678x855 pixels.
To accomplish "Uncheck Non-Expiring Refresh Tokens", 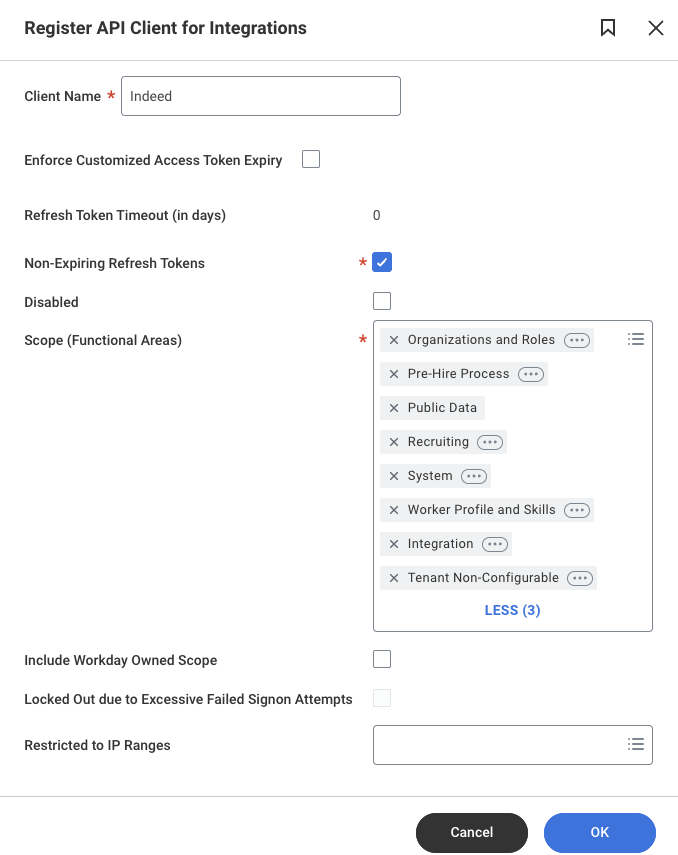I will (x=382, y=262).
